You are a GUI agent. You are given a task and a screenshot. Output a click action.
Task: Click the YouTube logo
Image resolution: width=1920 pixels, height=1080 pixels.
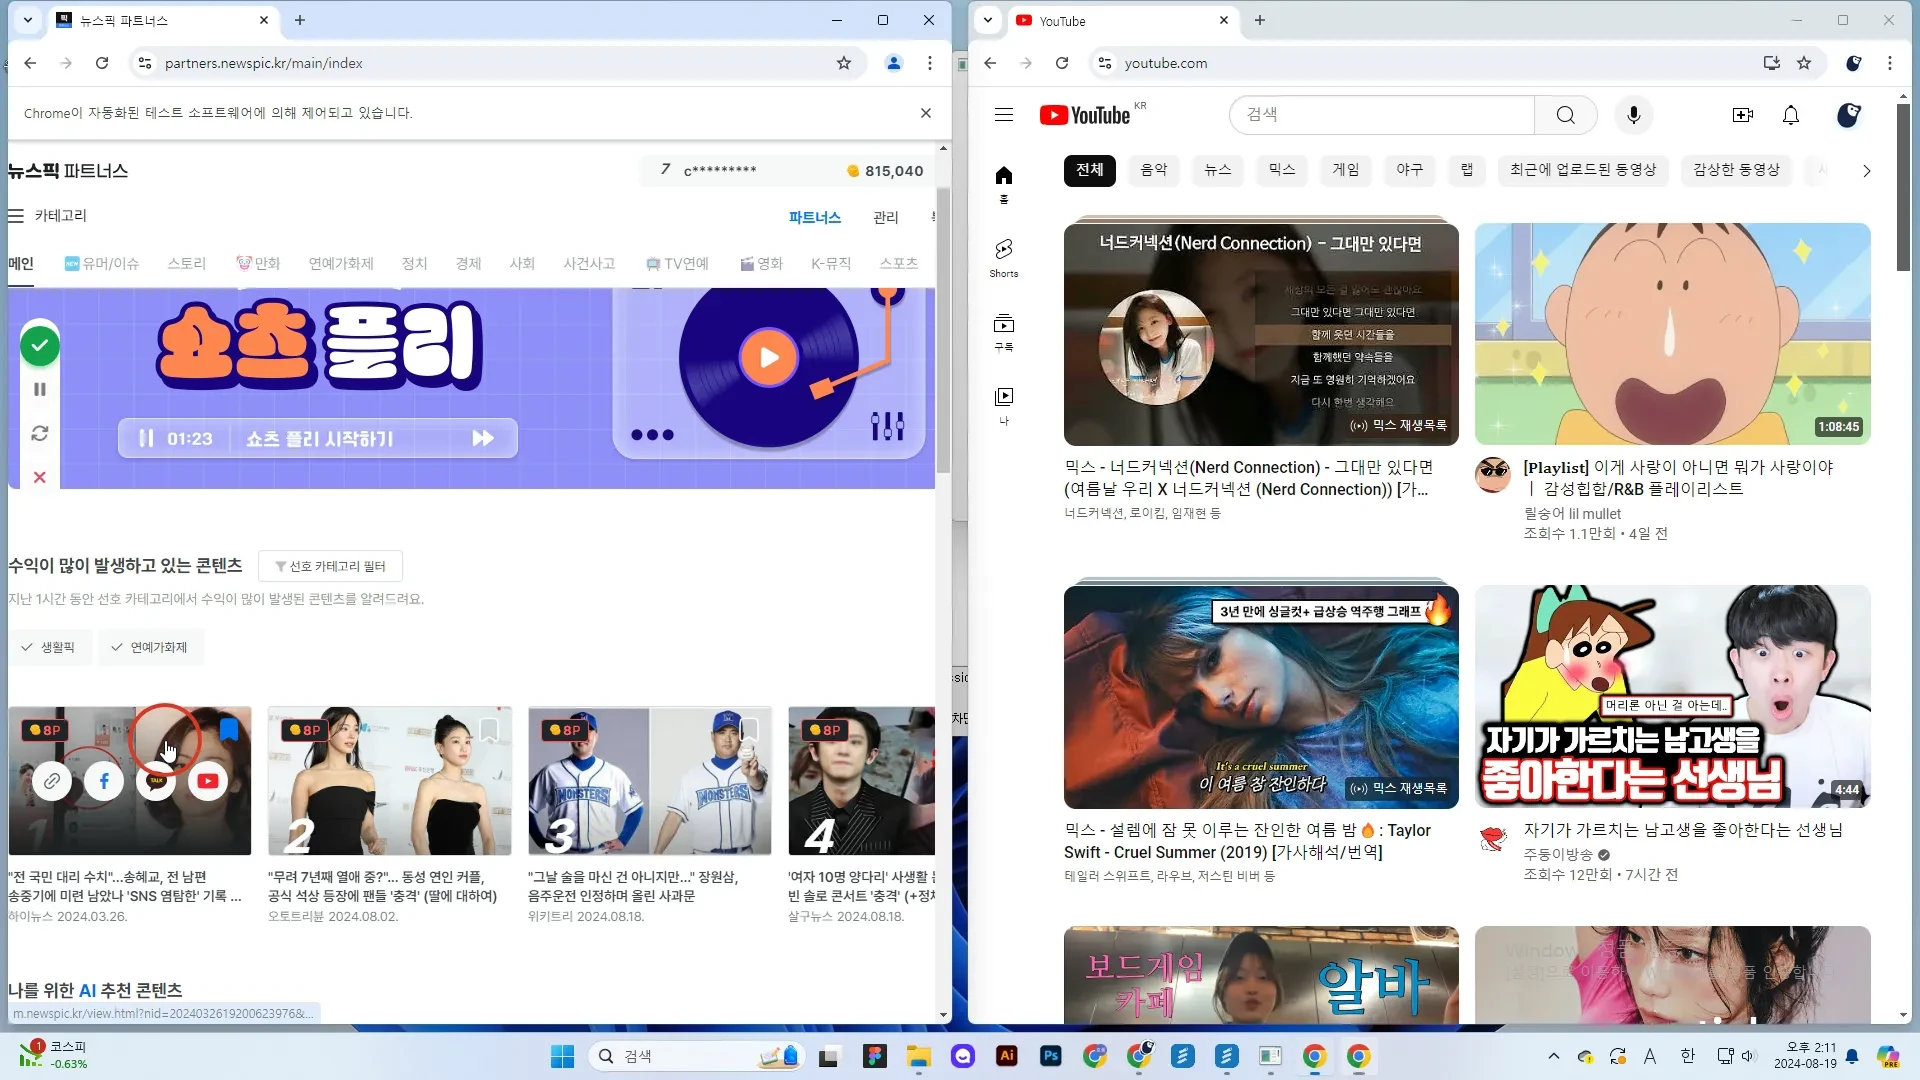click(x=1085, y=115)
